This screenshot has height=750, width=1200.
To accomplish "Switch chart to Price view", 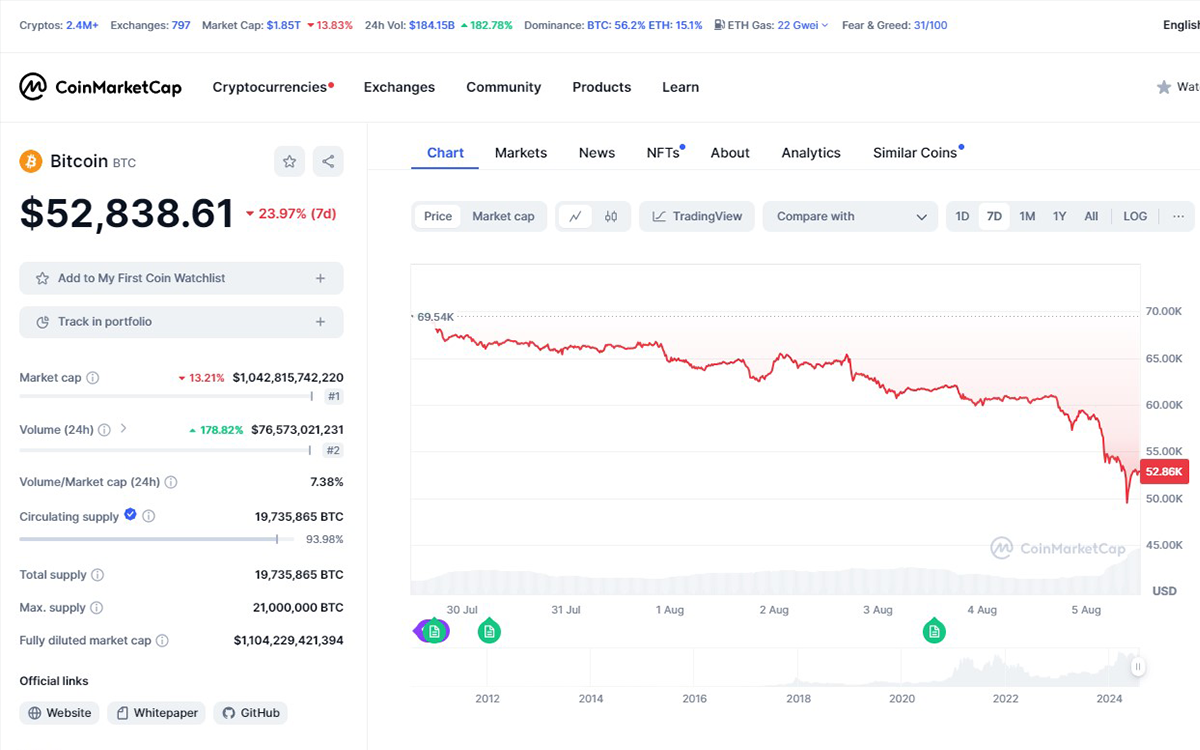I will point(438,216).
